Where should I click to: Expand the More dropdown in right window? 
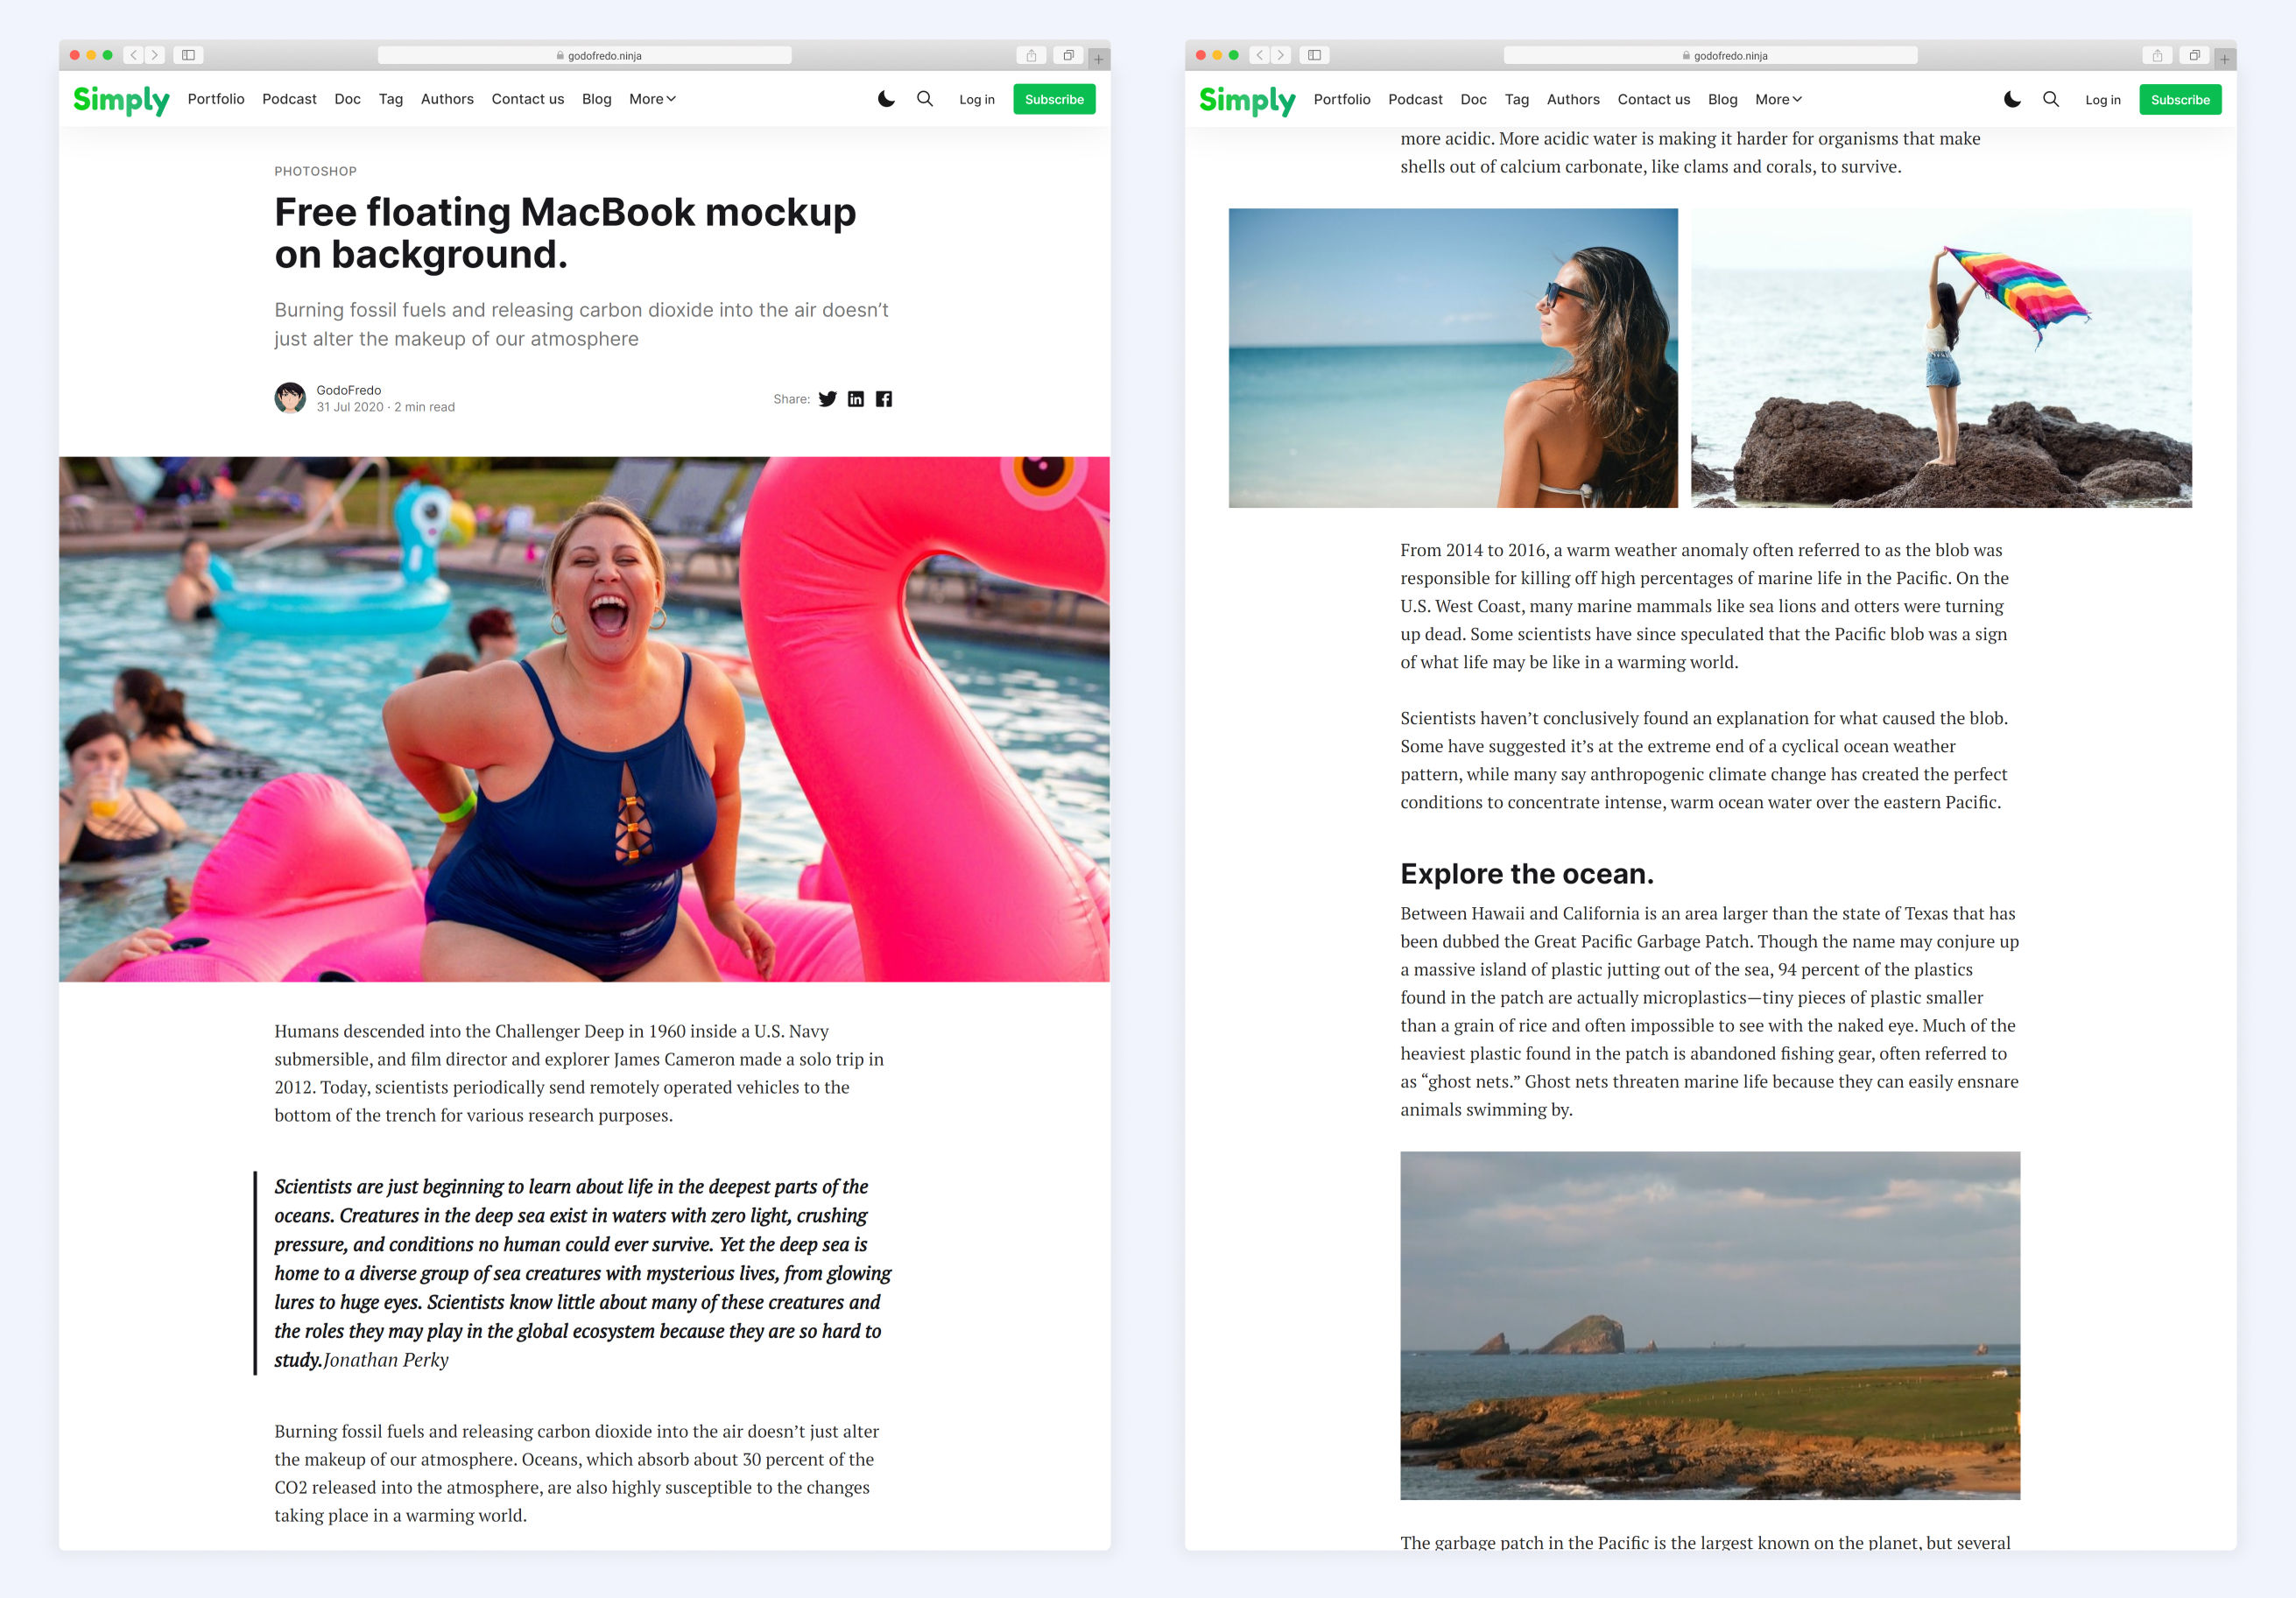[1778, 99]
